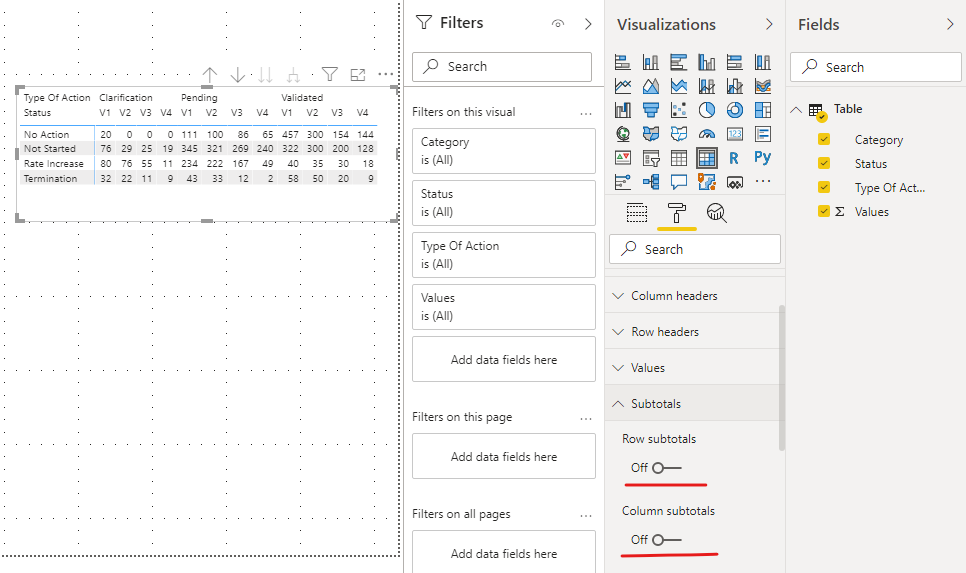Open the Values filter card
Image resolution: width=966 pixels, height=573 pixels.
tap(504, 307)
